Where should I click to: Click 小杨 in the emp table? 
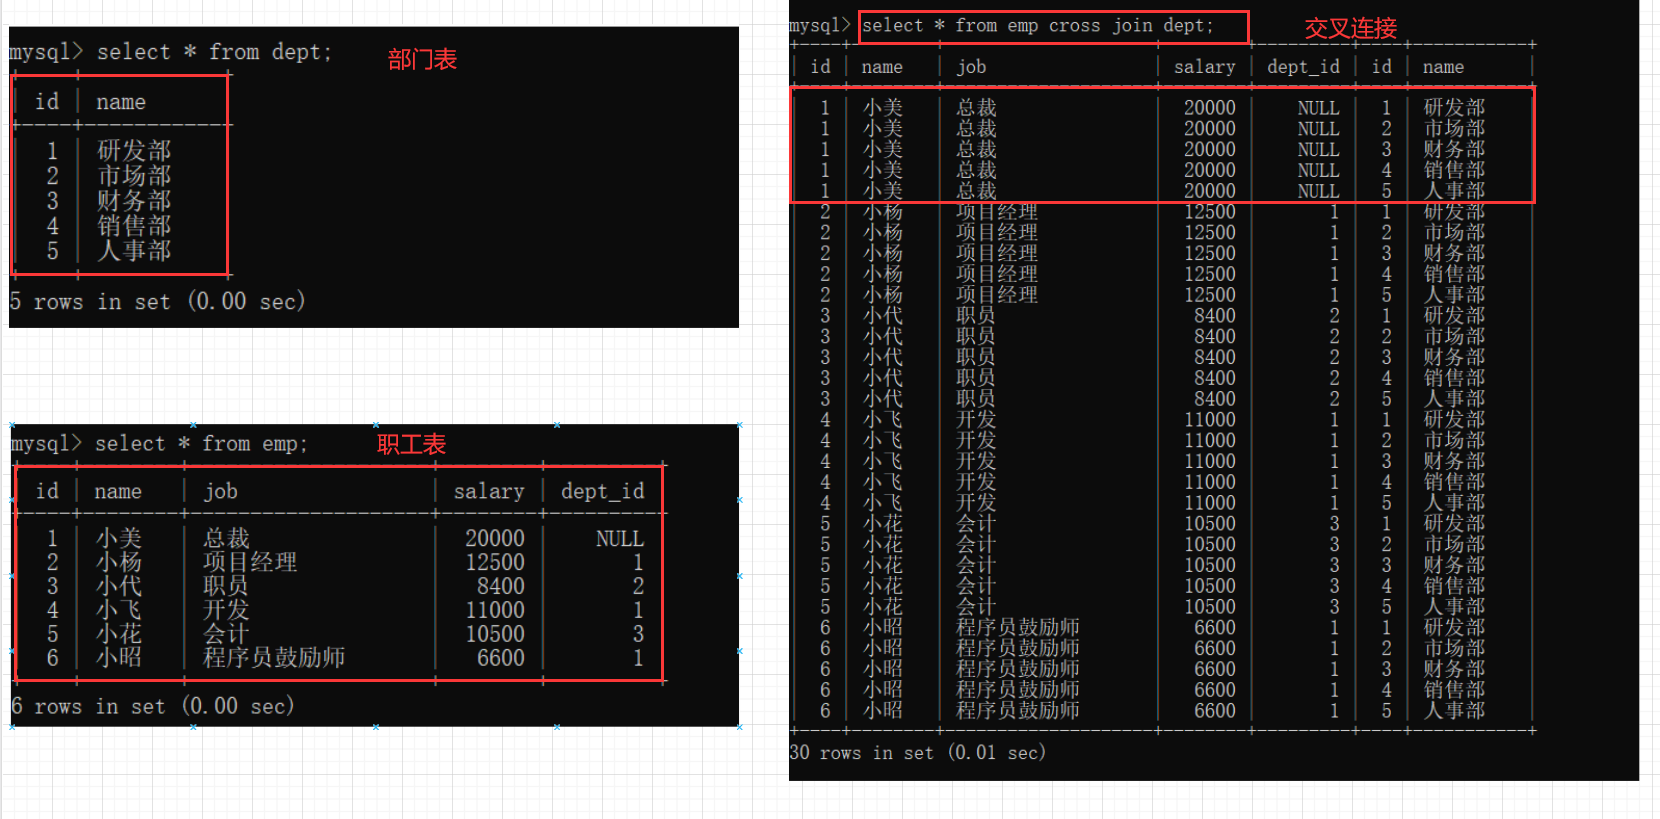point(119,562)
